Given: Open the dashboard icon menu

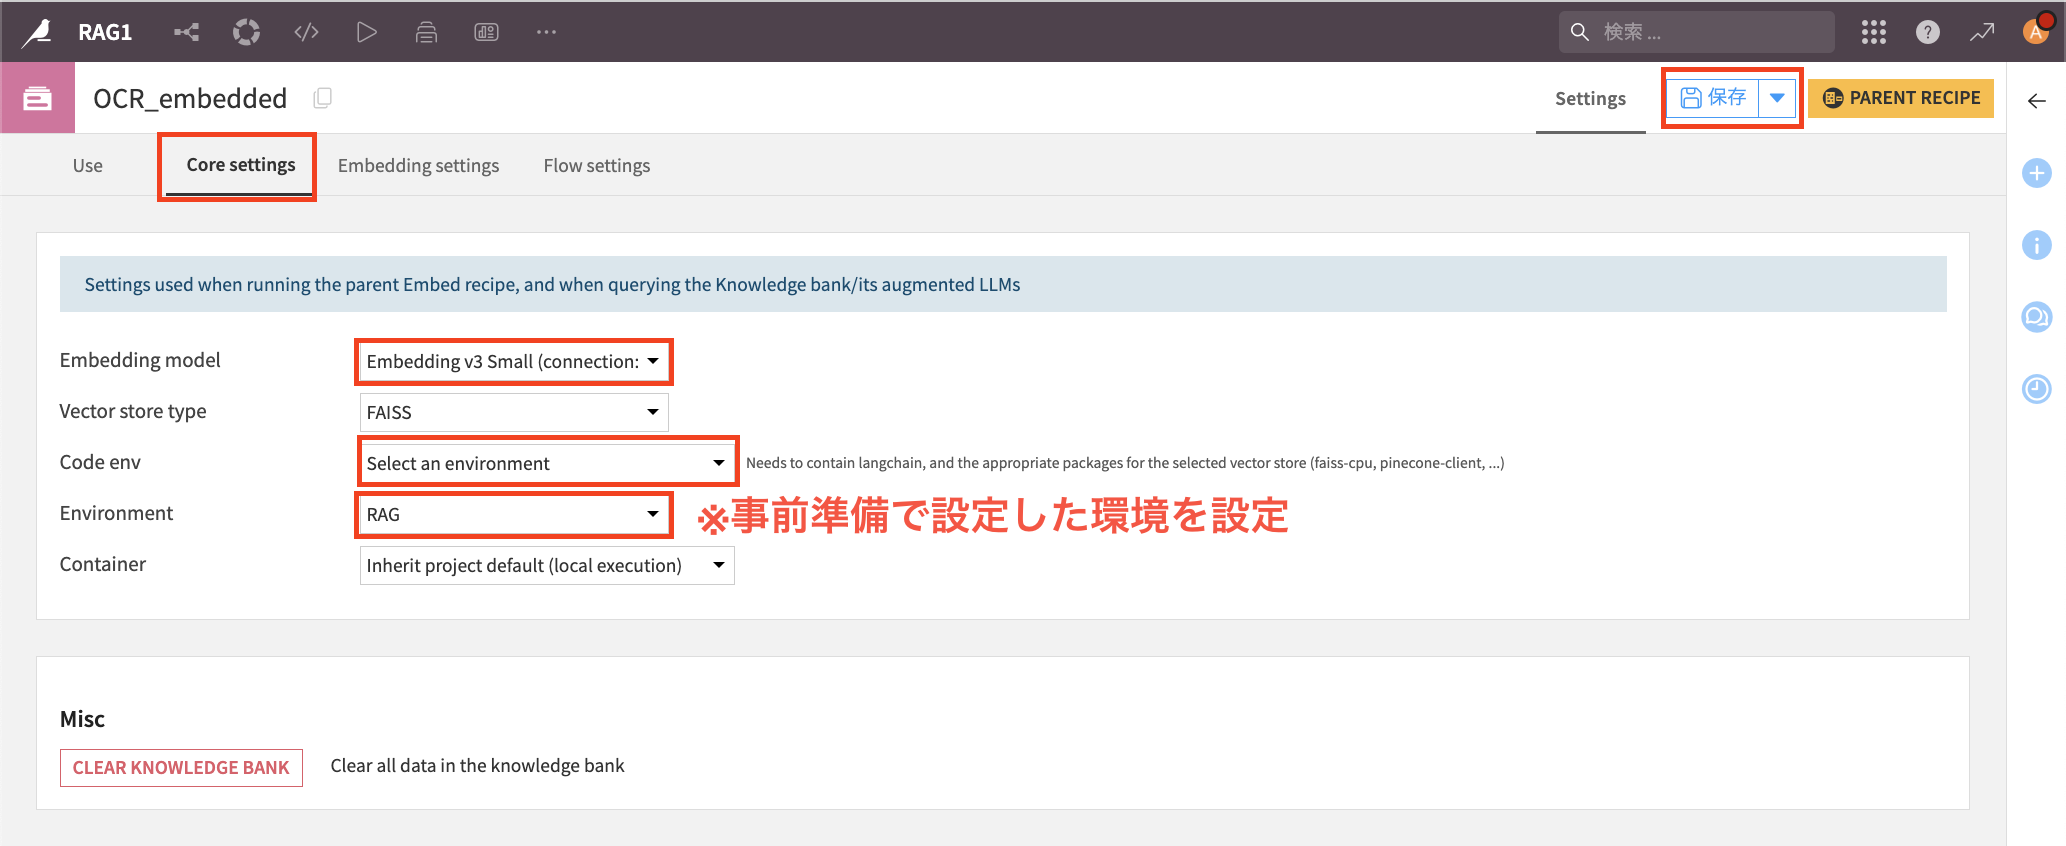Looking at the screenshot, I should pos(486,32).
